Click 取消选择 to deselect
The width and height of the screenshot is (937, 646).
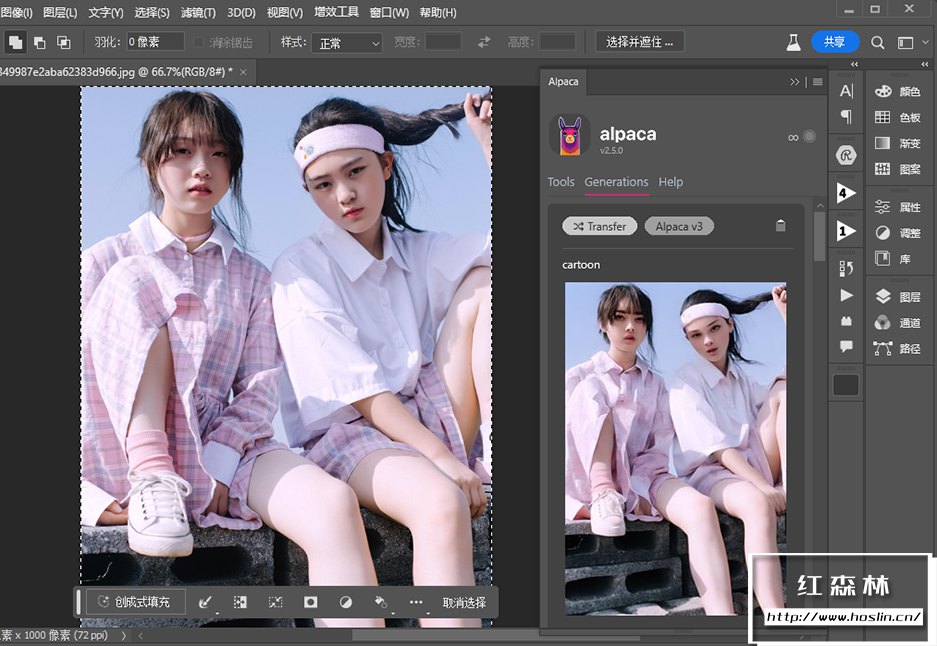[x=464, y=602]
